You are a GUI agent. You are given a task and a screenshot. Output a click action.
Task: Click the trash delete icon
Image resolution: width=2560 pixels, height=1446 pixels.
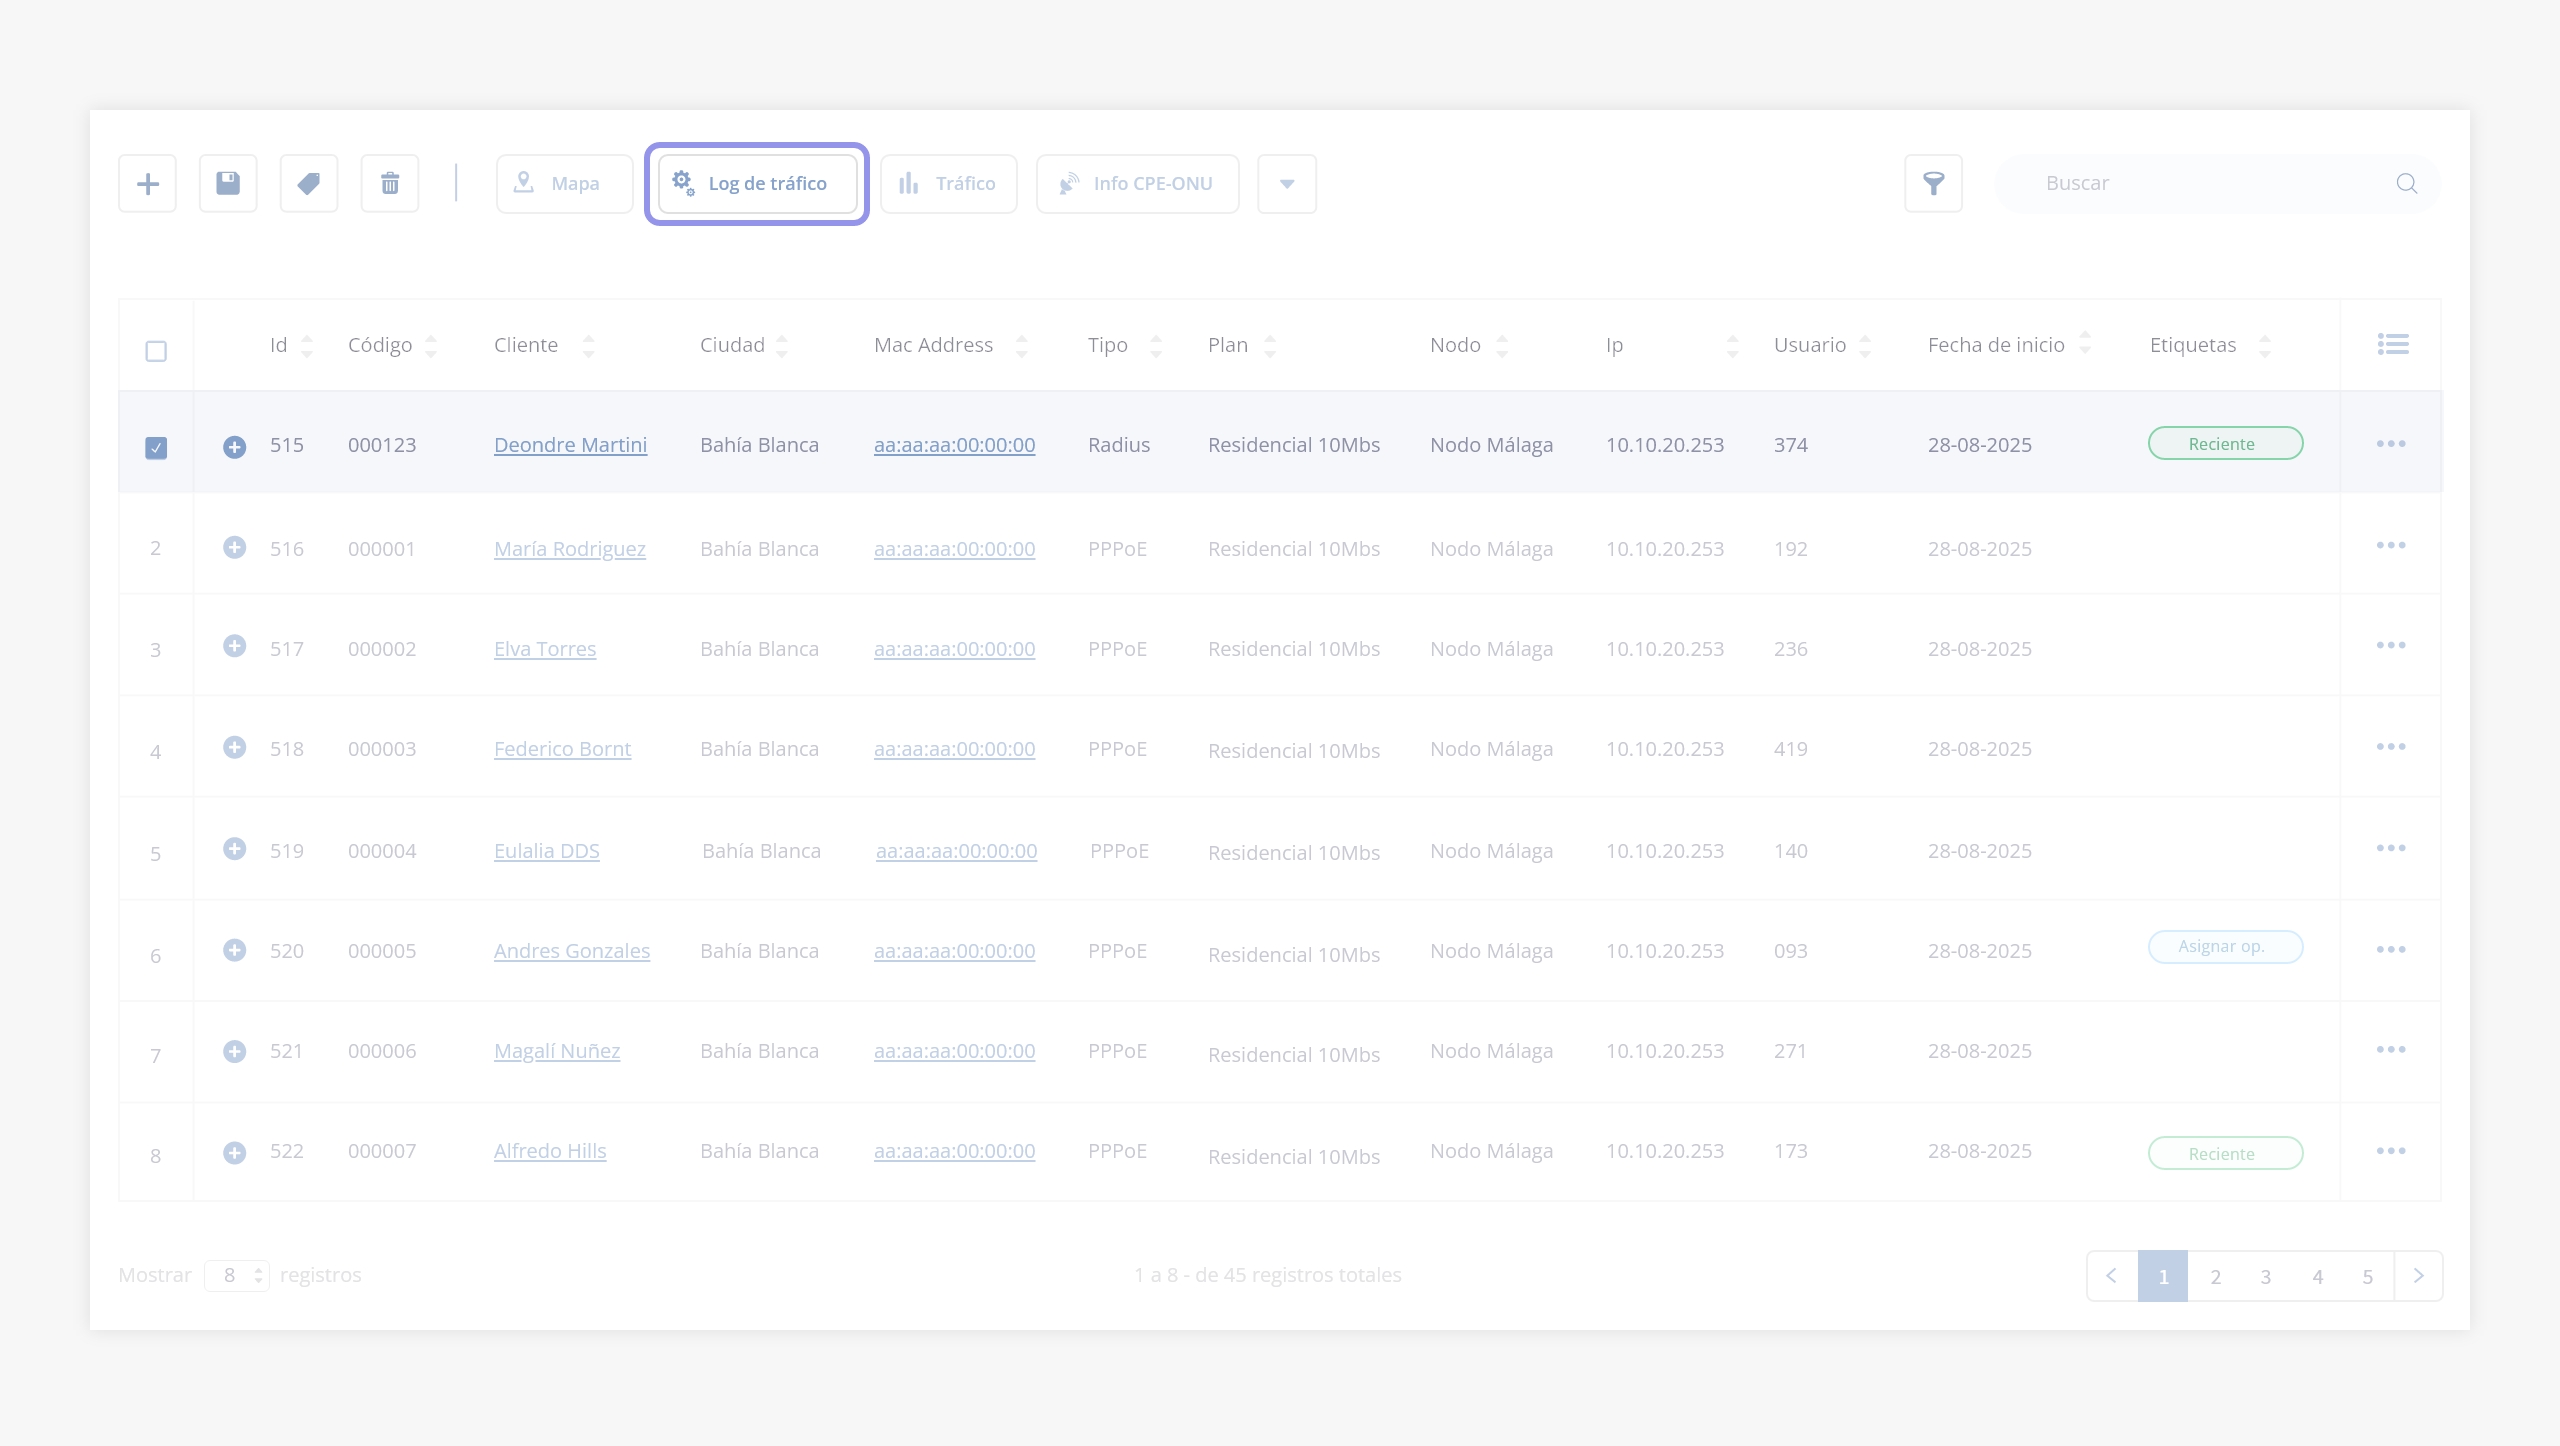tap(390, 184)
